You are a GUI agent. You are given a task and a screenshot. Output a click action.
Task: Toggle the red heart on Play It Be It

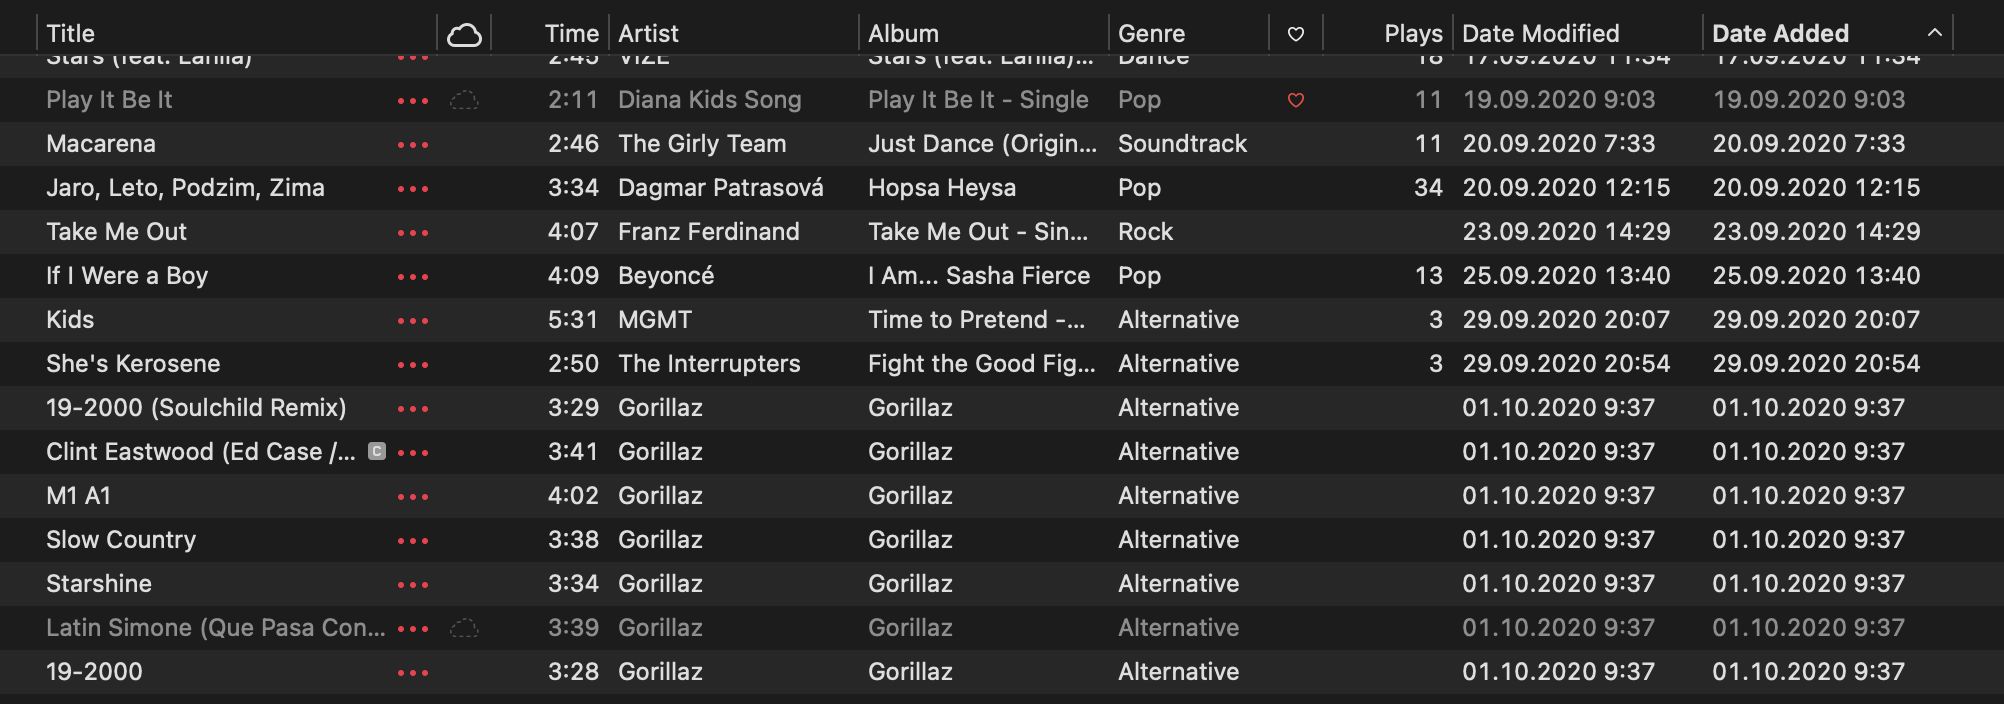[x=1295, y=100]
